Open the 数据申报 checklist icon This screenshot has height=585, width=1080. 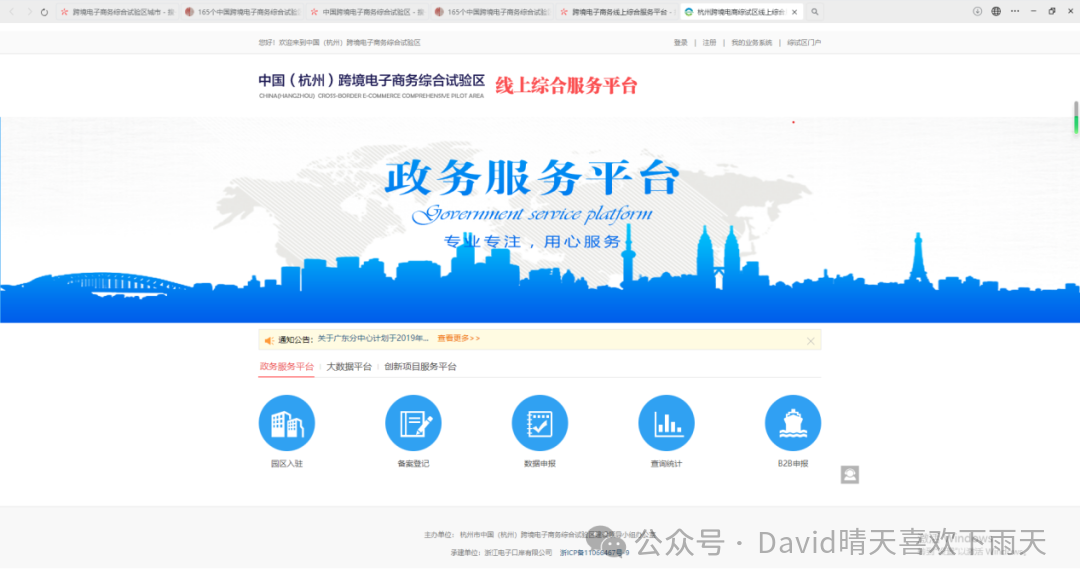tap(539, 422)
